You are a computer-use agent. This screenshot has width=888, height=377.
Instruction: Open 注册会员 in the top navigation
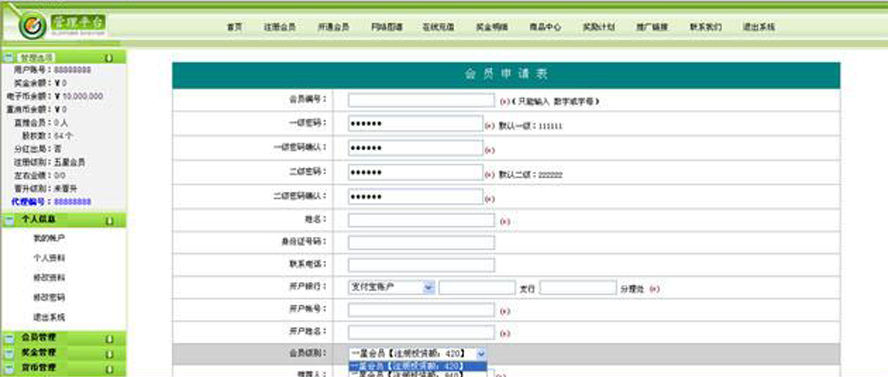pos(279,27)
